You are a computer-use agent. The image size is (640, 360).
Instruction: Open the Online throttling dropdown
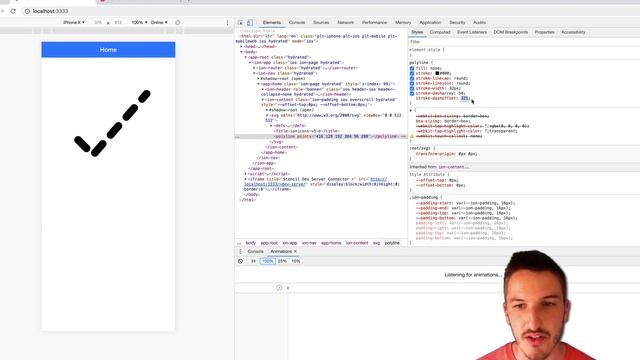[x=159, y=22]
